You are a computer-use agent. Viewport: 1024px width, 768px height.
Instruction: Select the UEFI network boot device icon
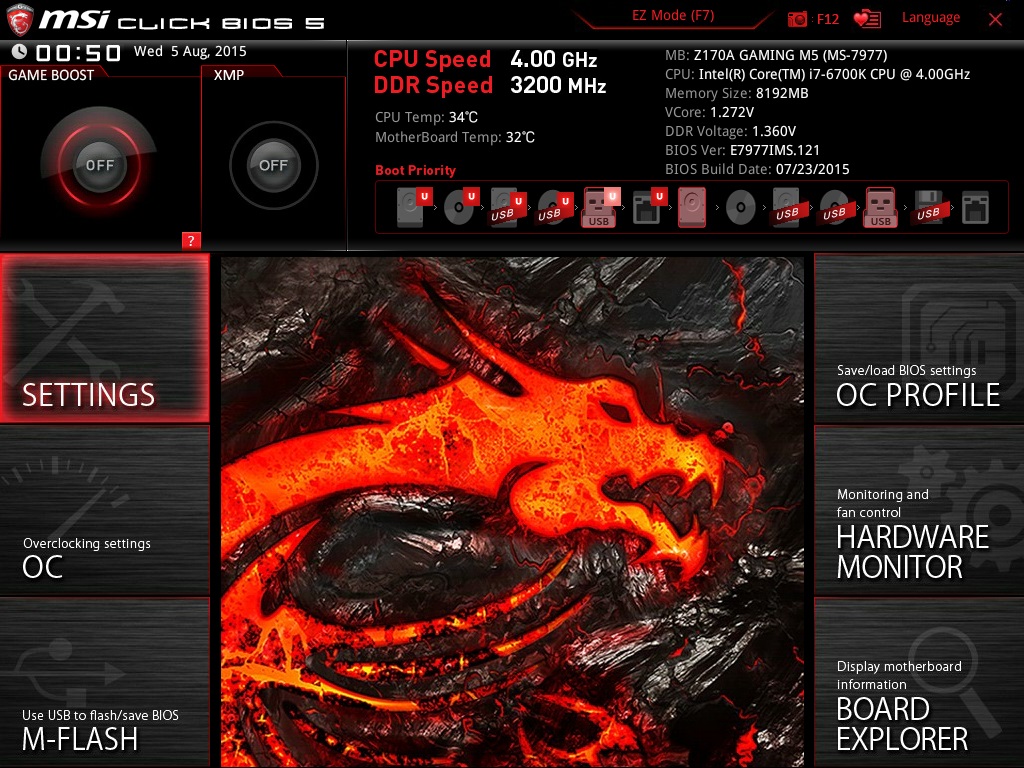pyautogui.click(x=648, y=207)
